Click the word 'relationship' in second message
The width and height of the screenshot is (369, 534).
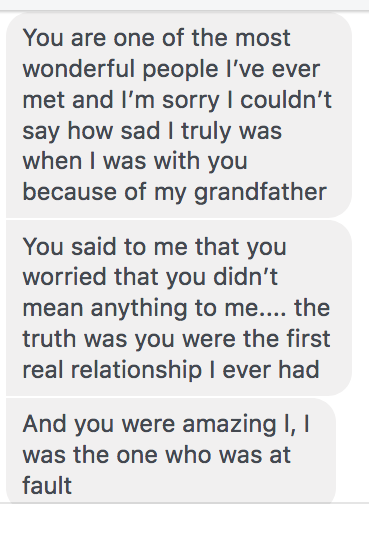tap(136, 371)
